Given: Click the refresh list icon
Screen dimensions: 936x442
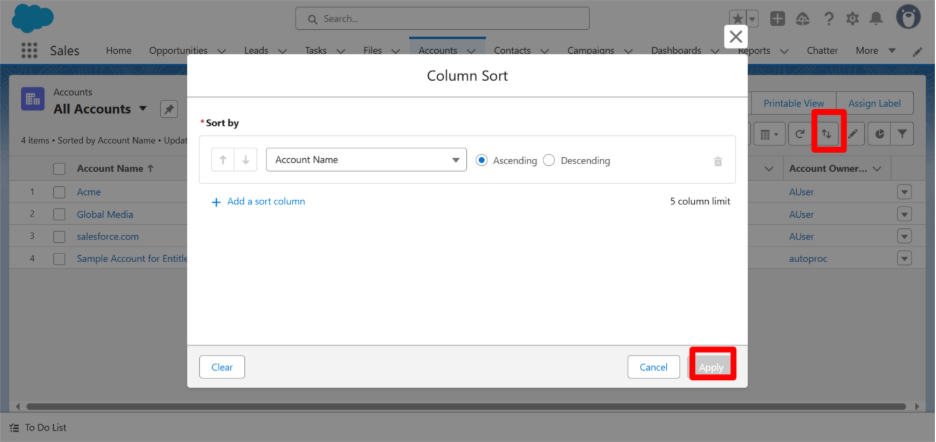Looking at the screenshot, I should (x=799, y=134).
